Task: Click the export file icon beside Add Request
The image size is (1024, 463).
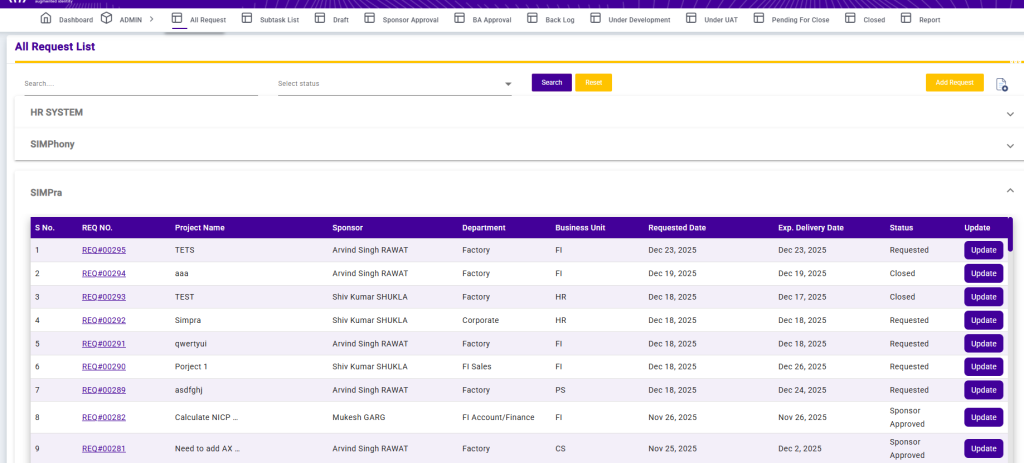Action: [1001, 84]
